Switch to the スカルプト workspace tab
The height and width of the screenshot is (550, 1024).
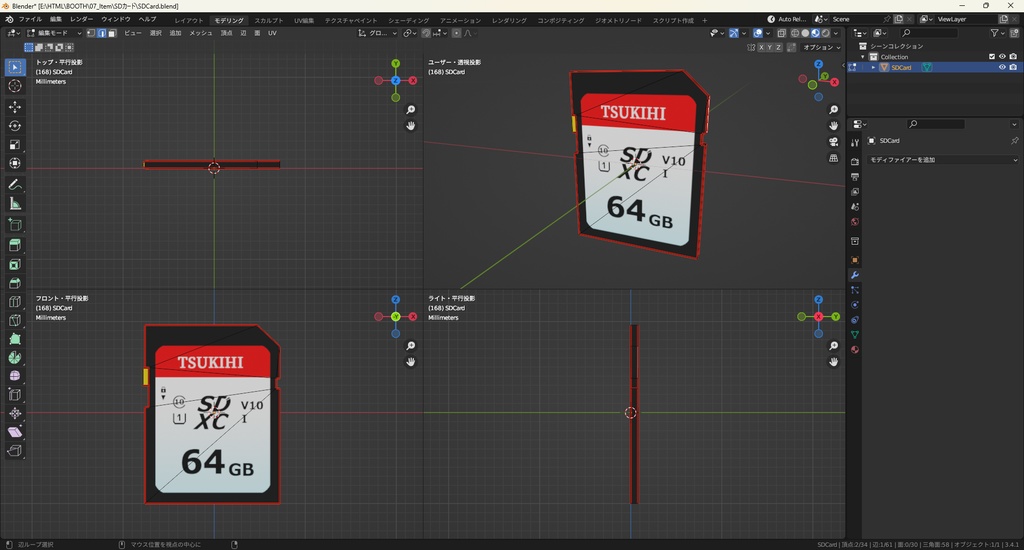click(x=268, y=20)
